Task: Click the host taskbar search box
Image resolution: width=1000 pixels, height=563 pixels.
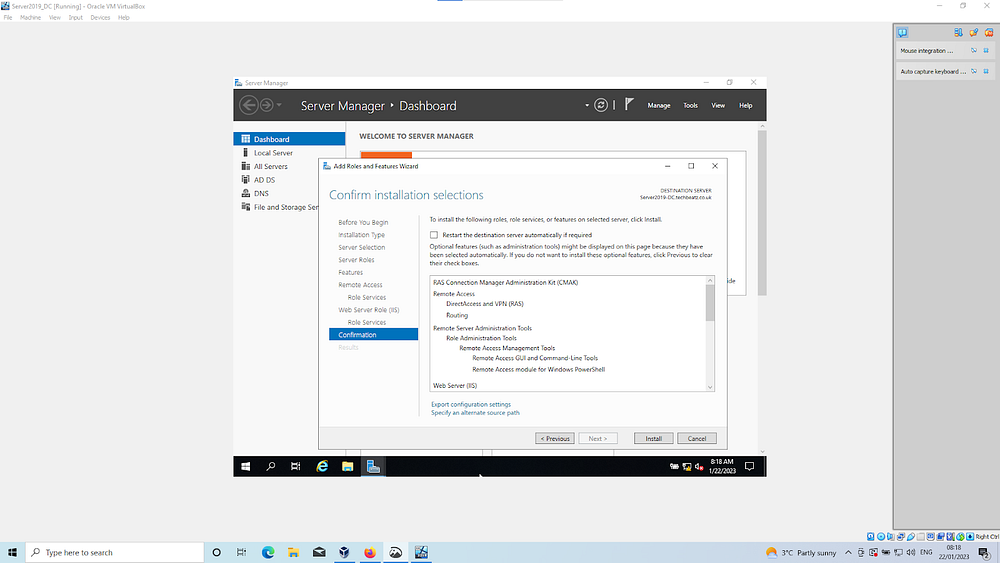Action: pyautogui.click(x=115, y=552)
